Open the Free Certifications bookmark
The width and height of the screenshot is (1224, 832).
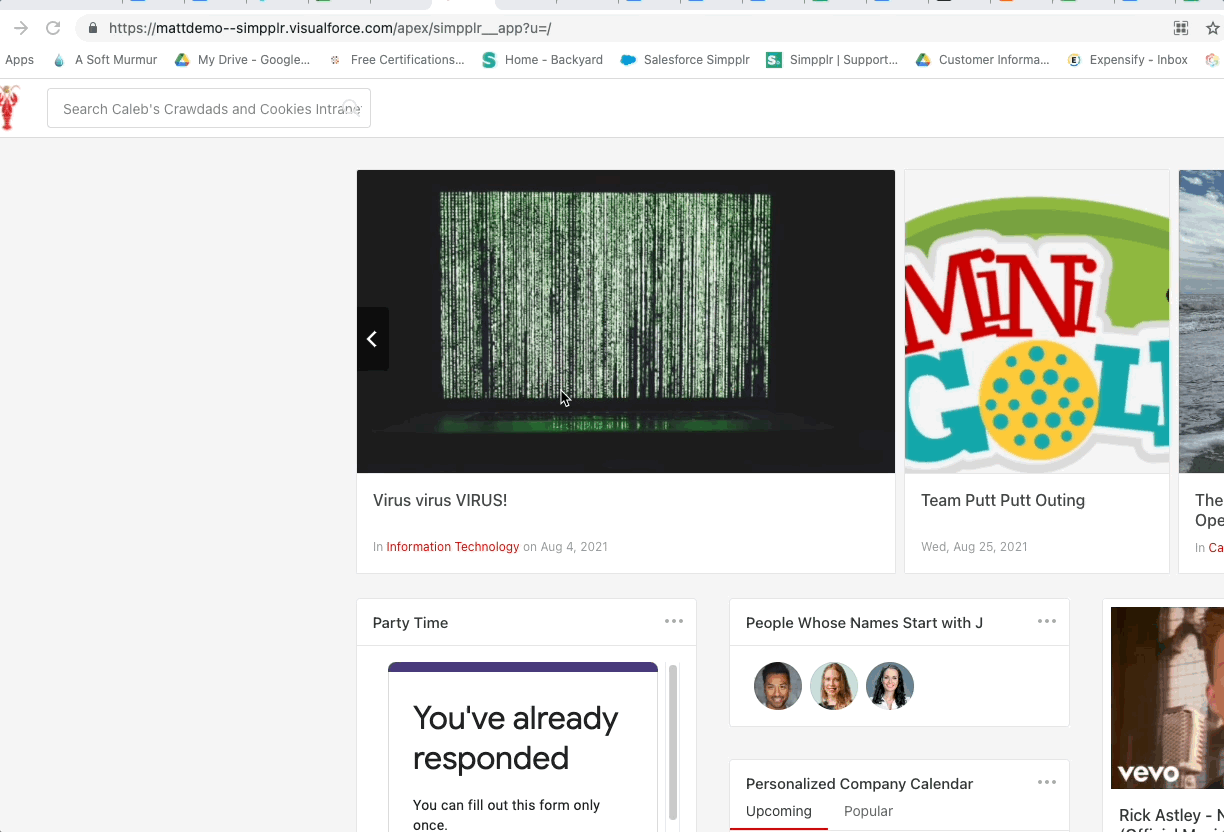pyautogui.click(x=396, y=60)
